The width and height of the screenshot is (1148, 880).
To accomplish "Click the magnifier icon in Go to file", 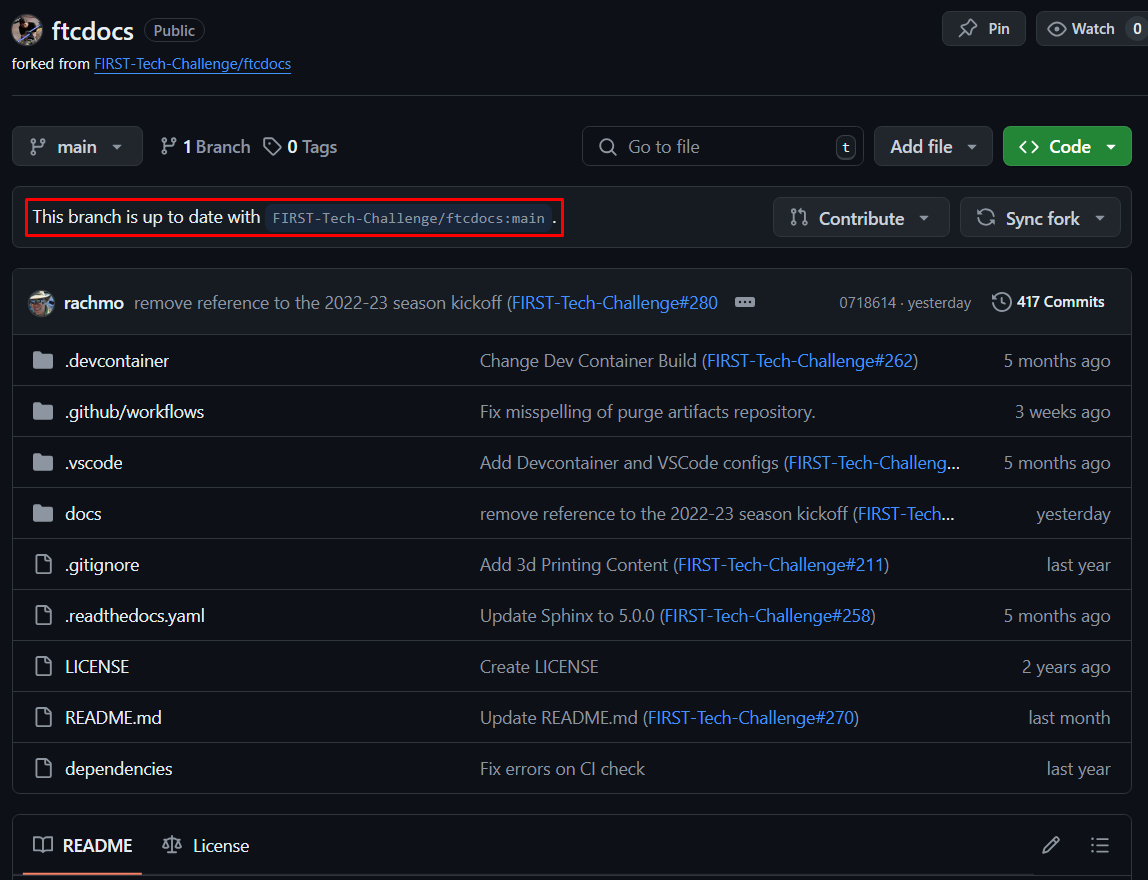I will [x=607, y=146].
